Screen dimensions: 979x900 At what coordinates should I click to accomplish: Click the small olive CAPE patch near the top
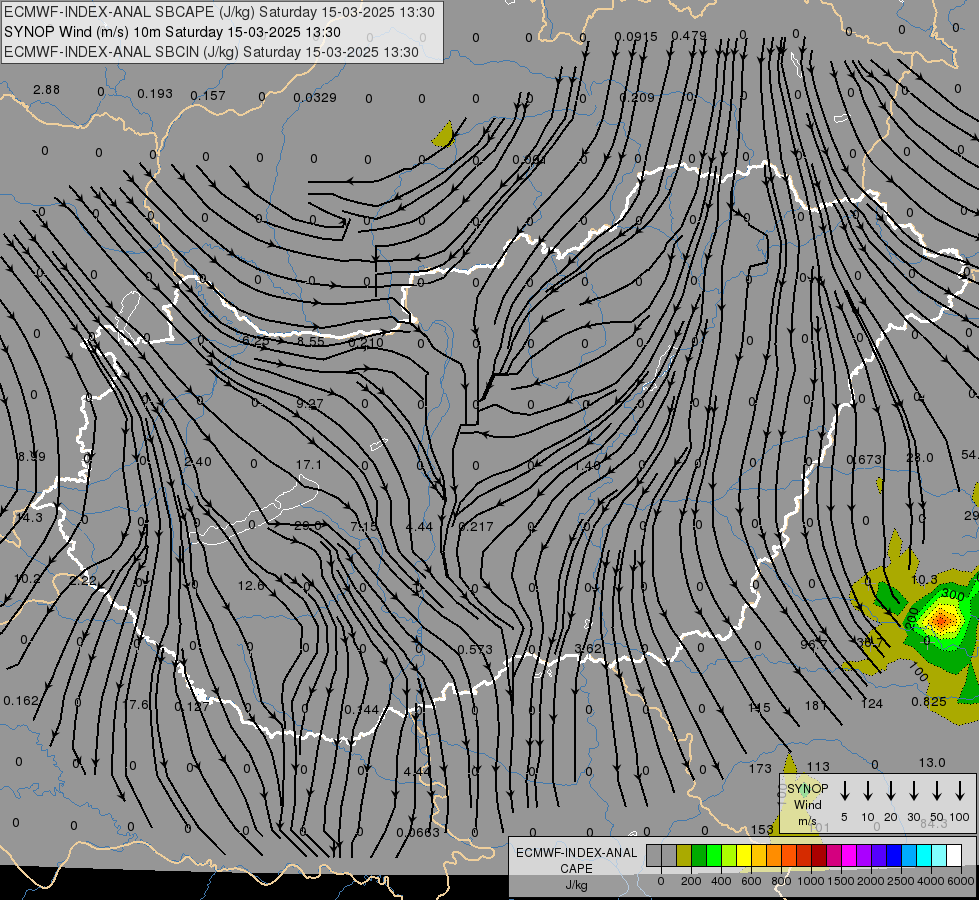[443, 136]
